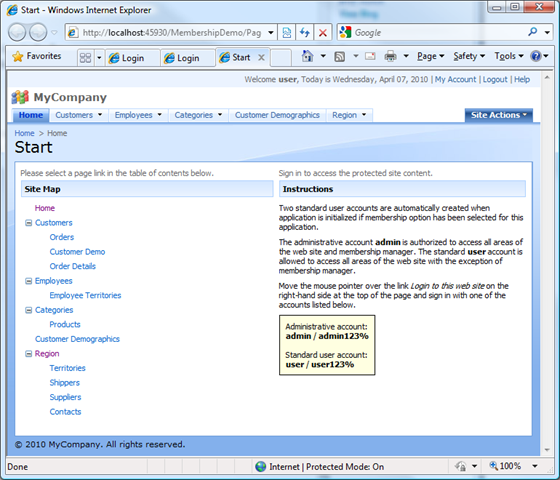Collapse the Customers node in Site Map
This screenshot has width=560, height=480.
click(x=28, y=223)
